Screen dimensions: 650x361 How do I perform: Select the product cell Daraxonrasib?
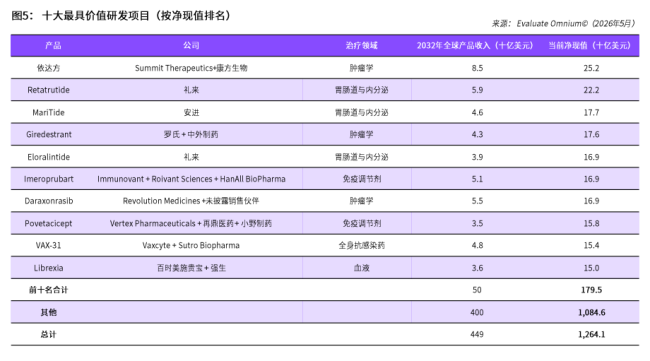click(x=49, y=201)
